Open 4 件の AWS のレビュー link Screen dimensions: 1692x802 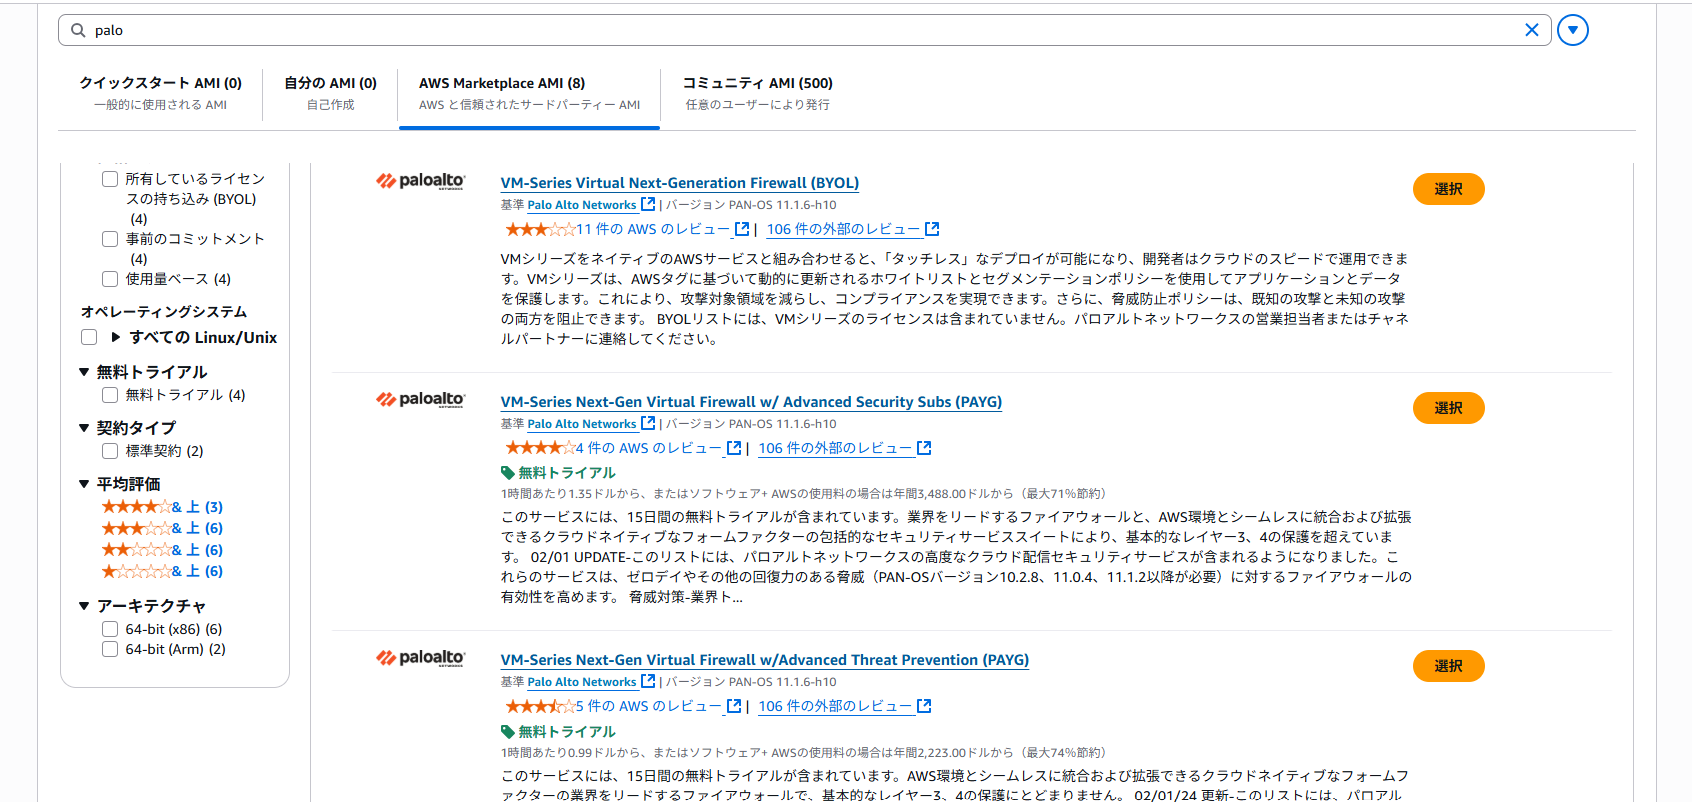click(x=649, y=448)
